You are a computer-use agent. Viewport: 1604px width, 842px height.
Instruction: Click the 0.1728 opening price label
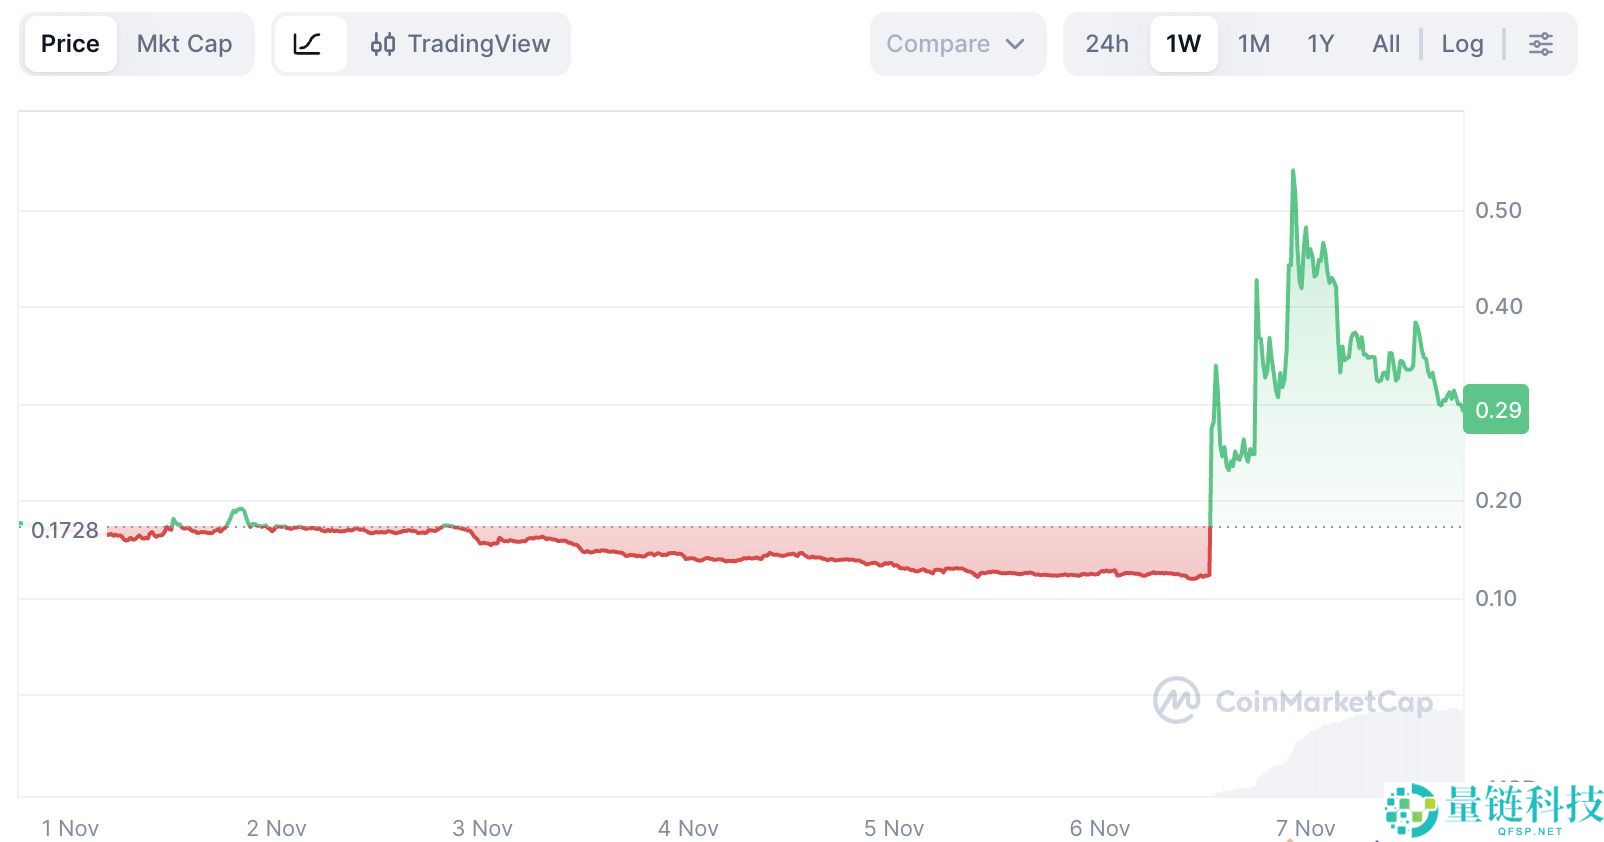click(x=65, y=530)
